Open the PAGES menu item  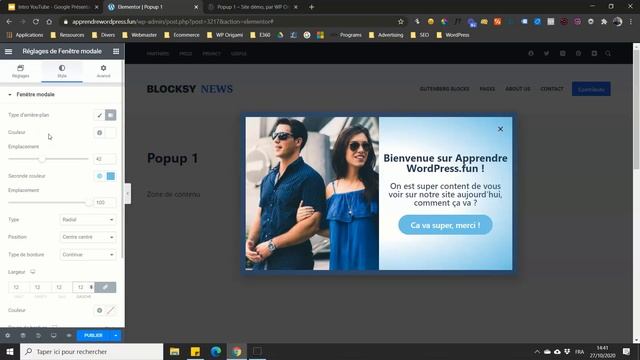(487, 89)
